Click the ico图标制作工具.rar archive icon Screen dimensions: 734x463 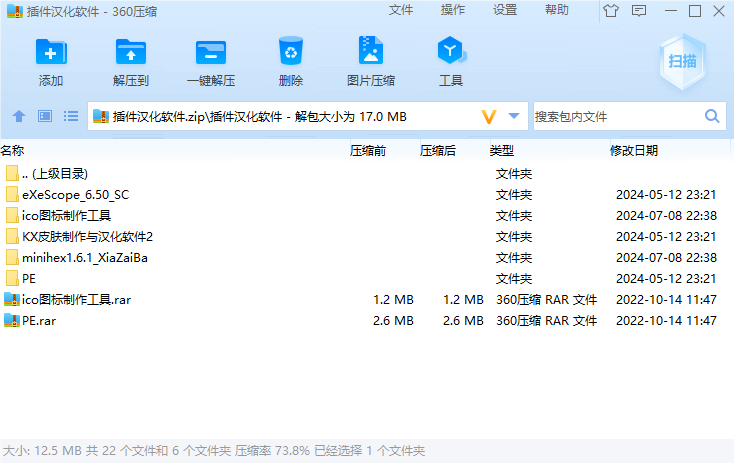click(12, 300)
